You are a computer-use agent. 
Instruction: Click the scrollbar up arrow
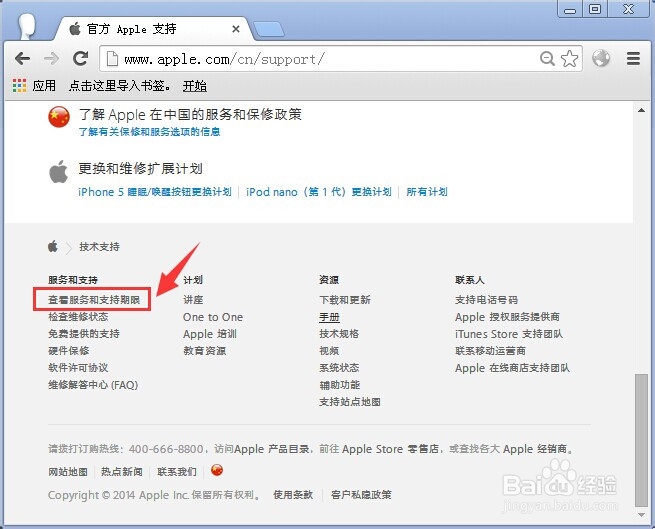[x=641, y=110]
